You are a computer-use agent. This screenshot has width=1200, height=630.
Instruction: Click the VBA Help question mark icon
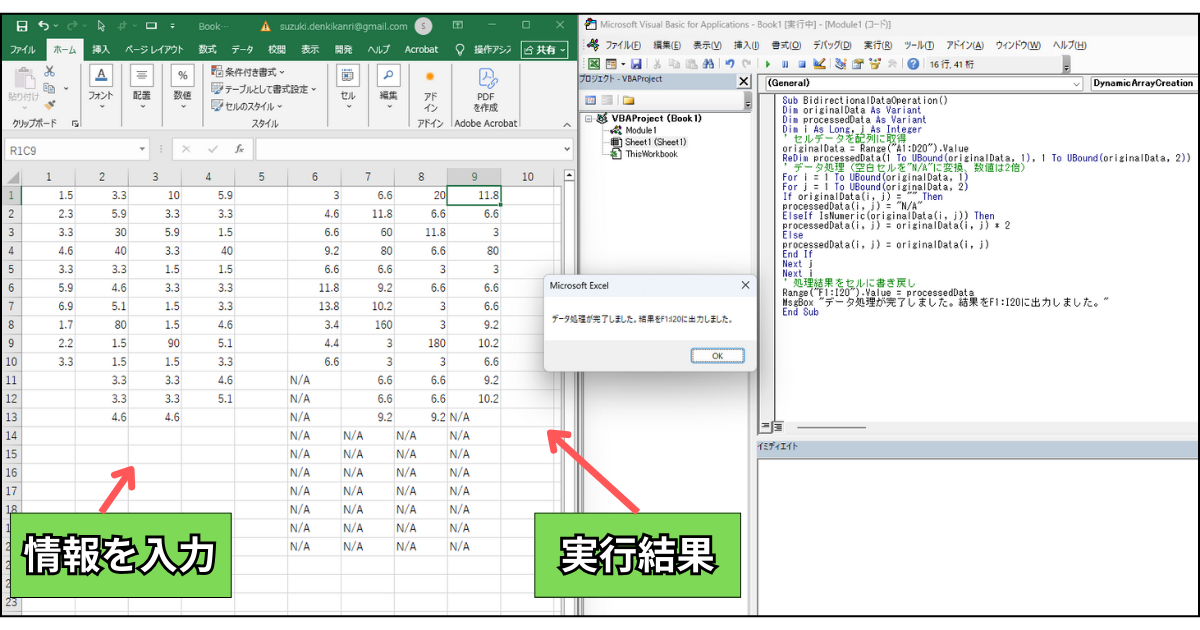click(x=913, y=64)
